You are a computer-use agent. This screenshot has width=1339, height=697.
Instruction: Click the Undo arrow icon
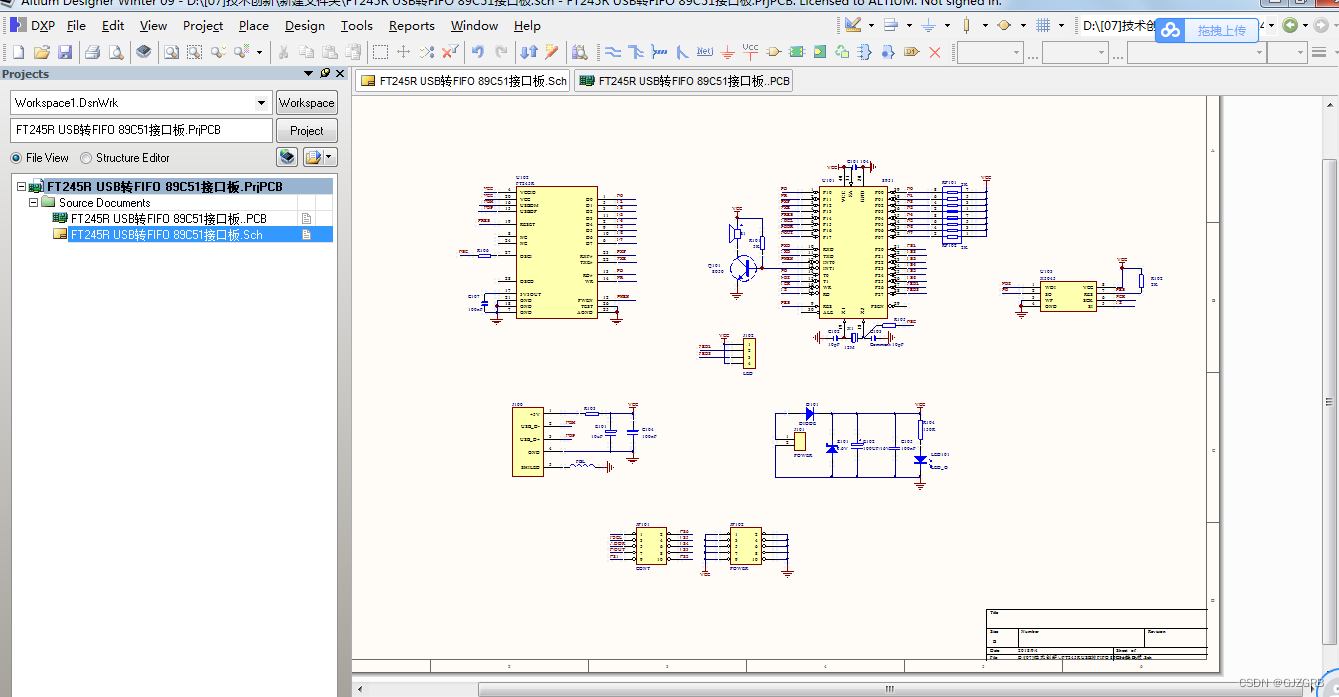(x=477, y=52)
